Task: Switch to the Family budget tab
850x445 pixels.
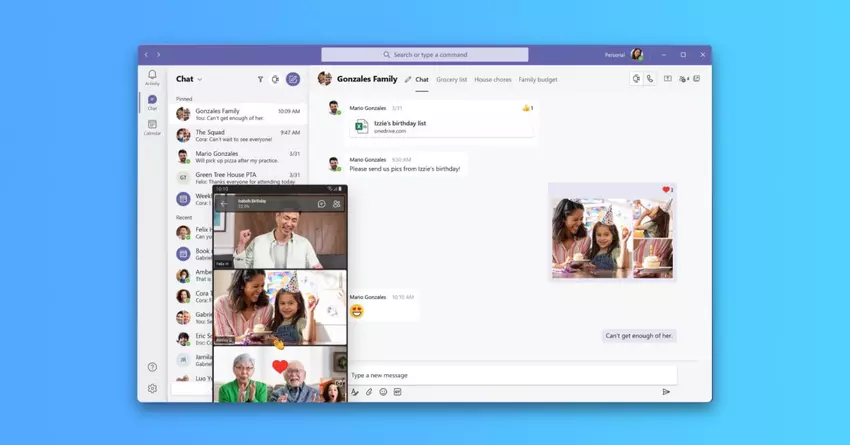Action: tap(538, 79)
